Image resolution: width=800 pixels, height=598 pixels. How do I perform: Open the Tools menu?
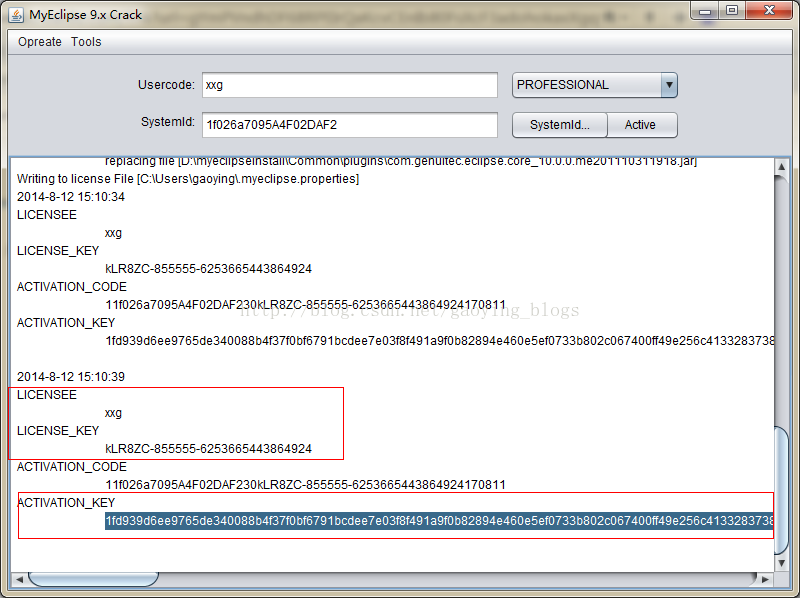coord(86,42)
